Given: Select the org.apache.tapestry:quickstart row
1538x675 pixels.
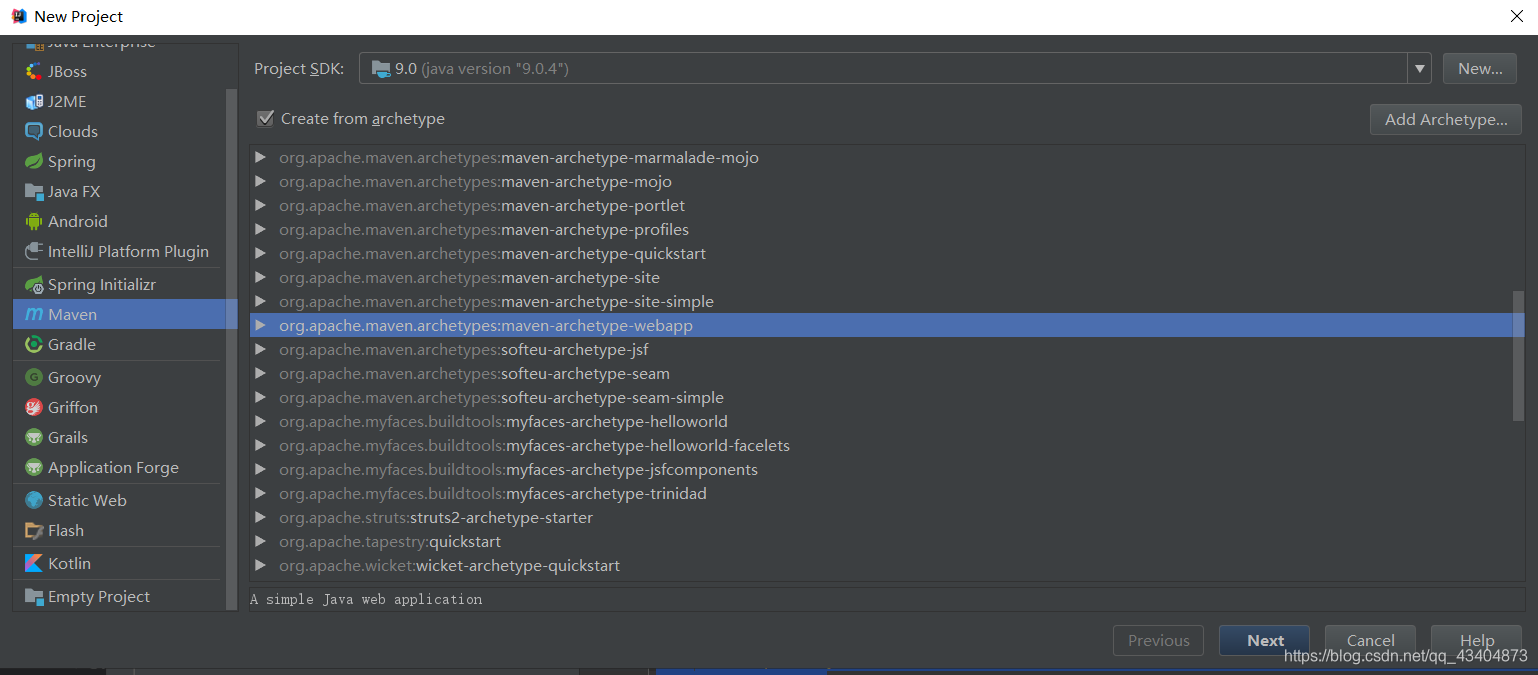Looking at the screenshot, I should tap(887, 541).
